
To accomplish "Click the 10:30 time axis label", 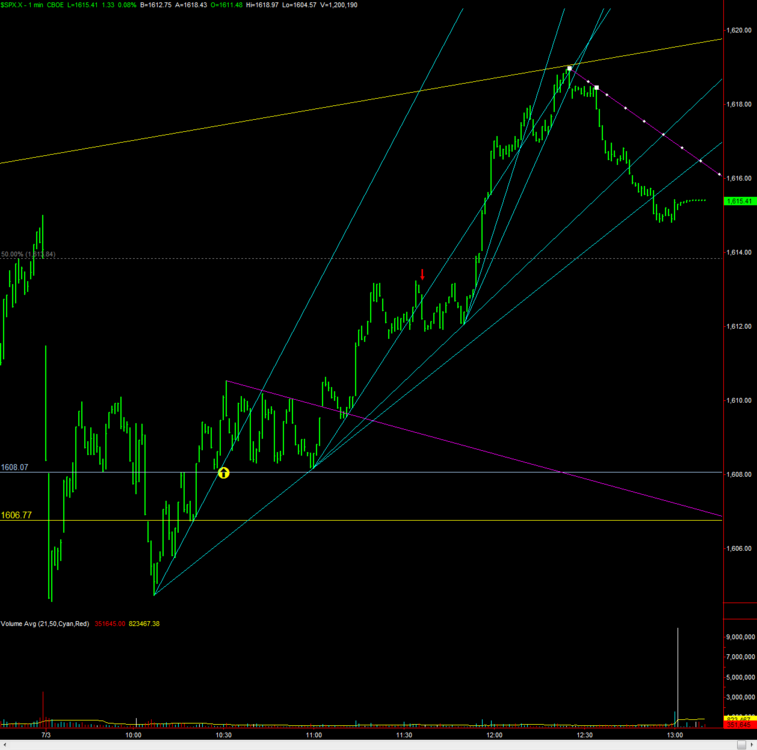I will [x=224, y=735].
